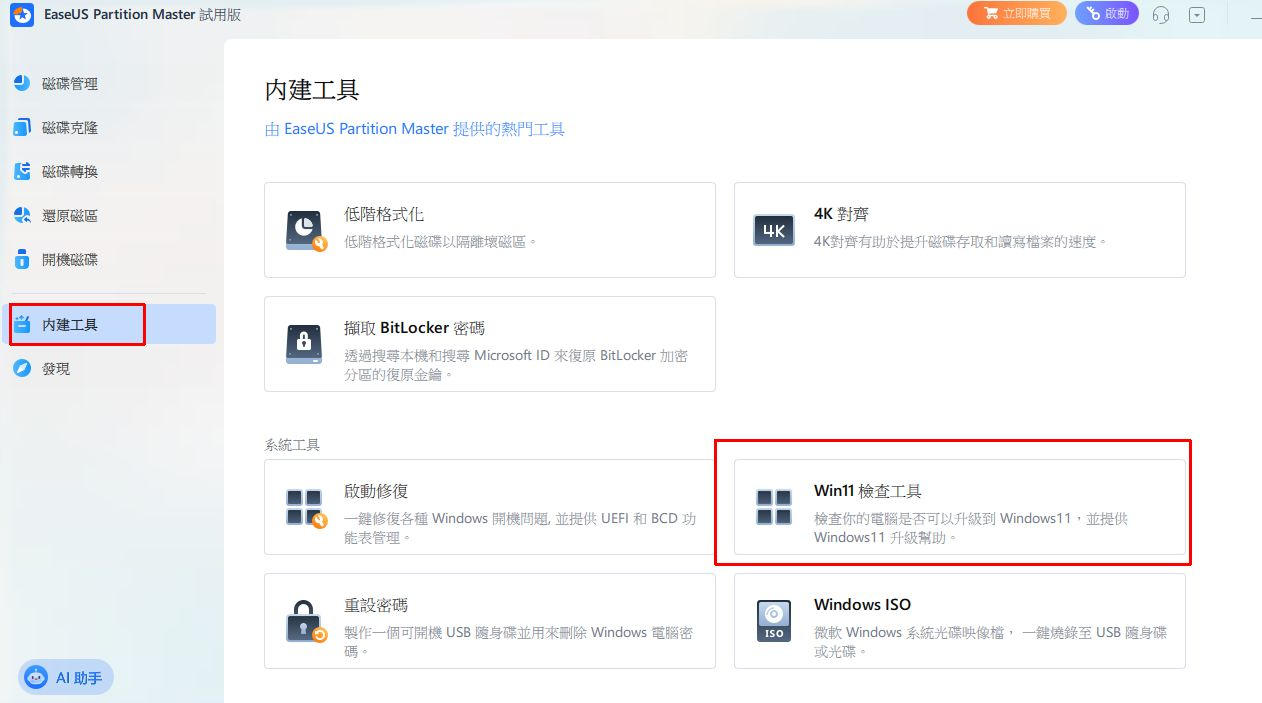Open 還原磁區 partition recovery

(70, 216)
